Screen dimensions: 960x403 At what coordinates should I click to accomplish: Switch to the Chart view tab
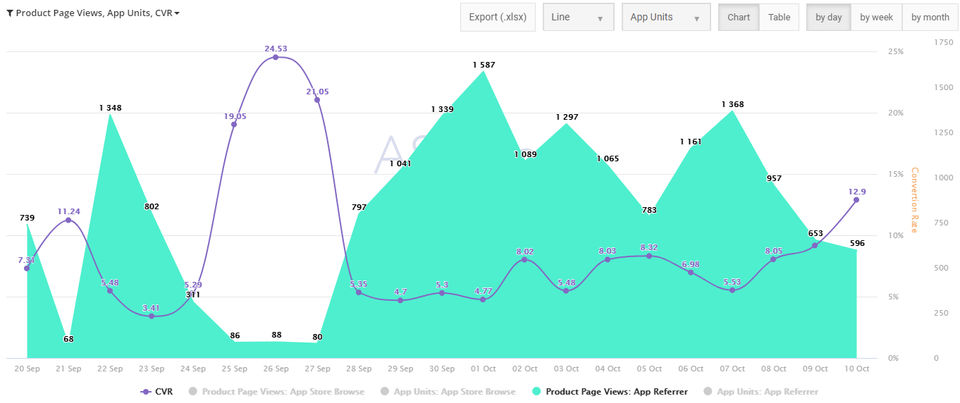tap(739, 18)
